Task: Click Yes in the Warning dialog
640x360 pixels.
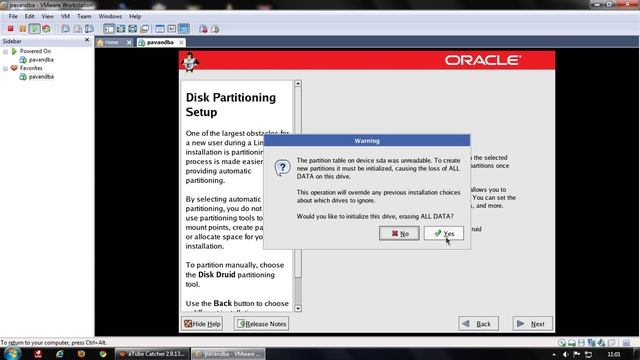Action: [x=444, y=233]
